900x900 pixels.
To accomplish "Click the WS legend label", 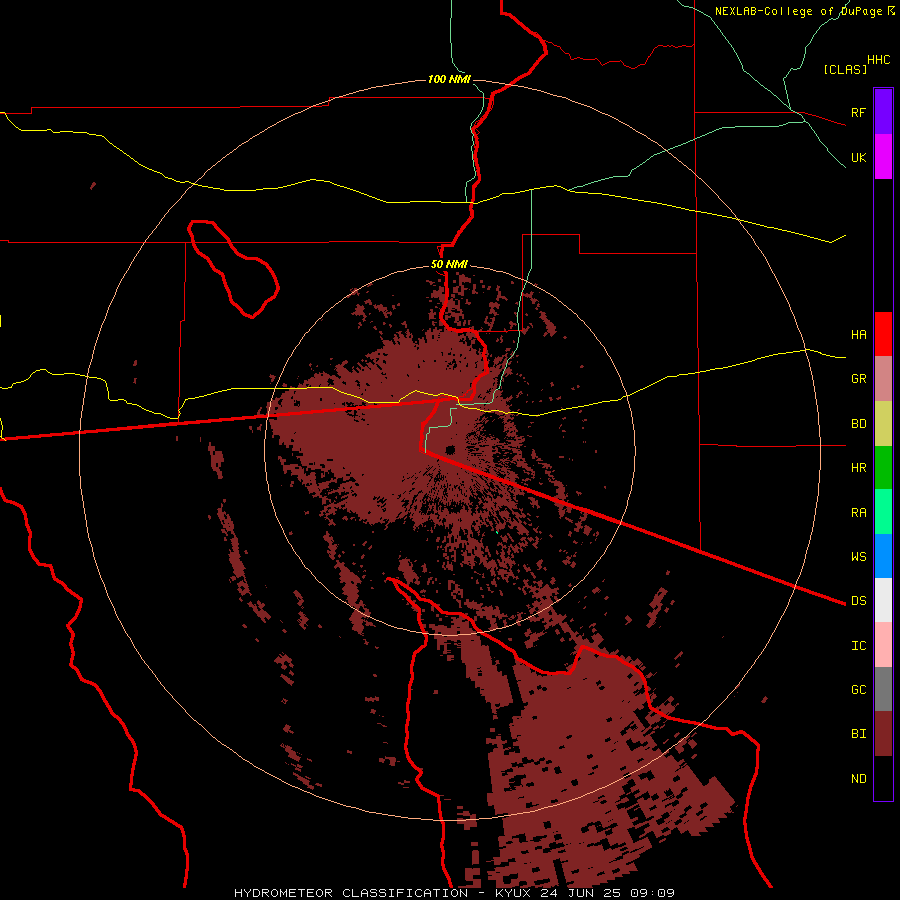I will coord(858,557).
